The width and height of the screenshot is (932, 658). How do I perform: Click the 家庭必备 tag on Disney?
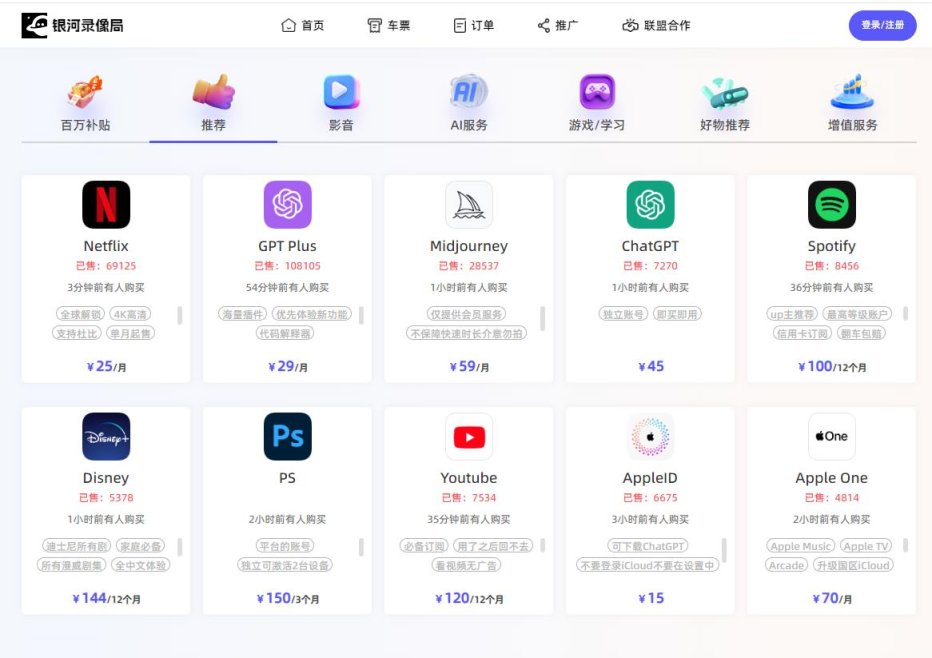click(140, 546)
